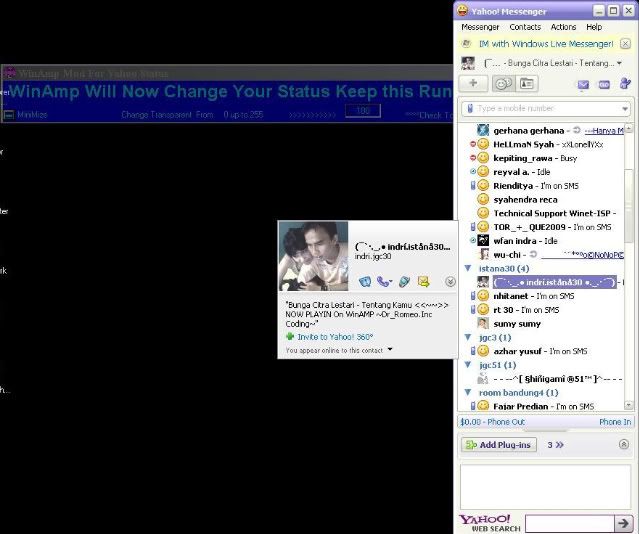Click the contact list scrollbar down arrow
This screenshot has height=534, width=639.
[628, 405]
